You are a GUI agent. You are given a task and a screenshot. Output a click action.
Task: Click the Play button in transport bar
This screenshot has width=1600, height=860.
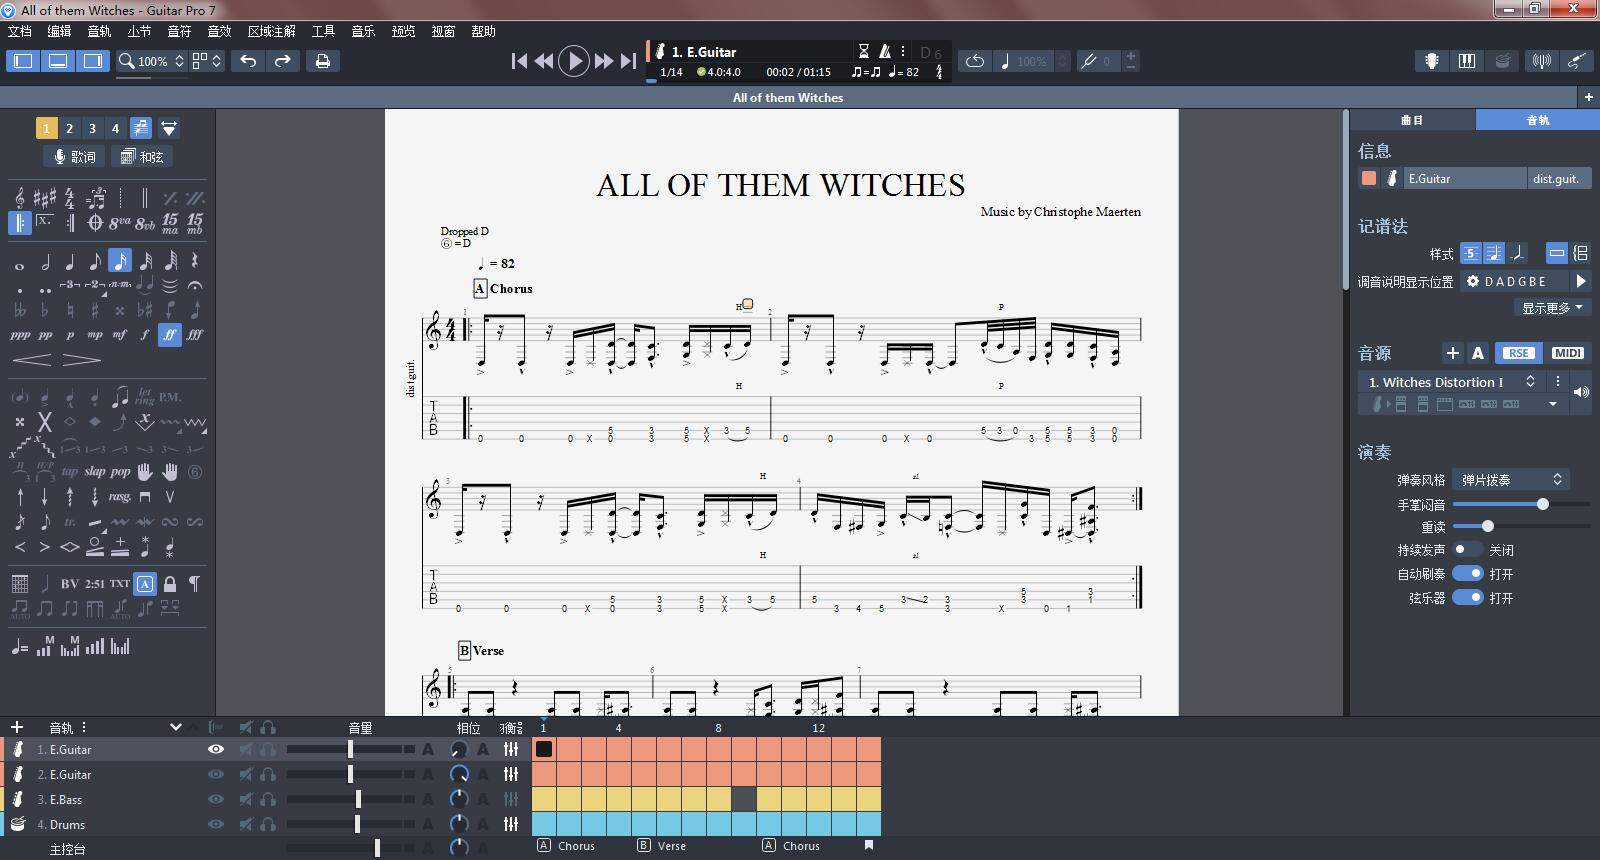573,61
